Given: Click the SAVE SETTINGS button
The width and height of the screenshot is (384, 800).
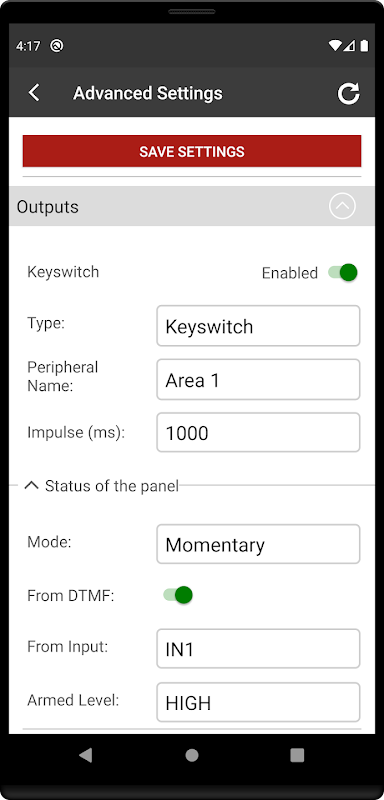Looking at the screenshot, I should 192,151.
